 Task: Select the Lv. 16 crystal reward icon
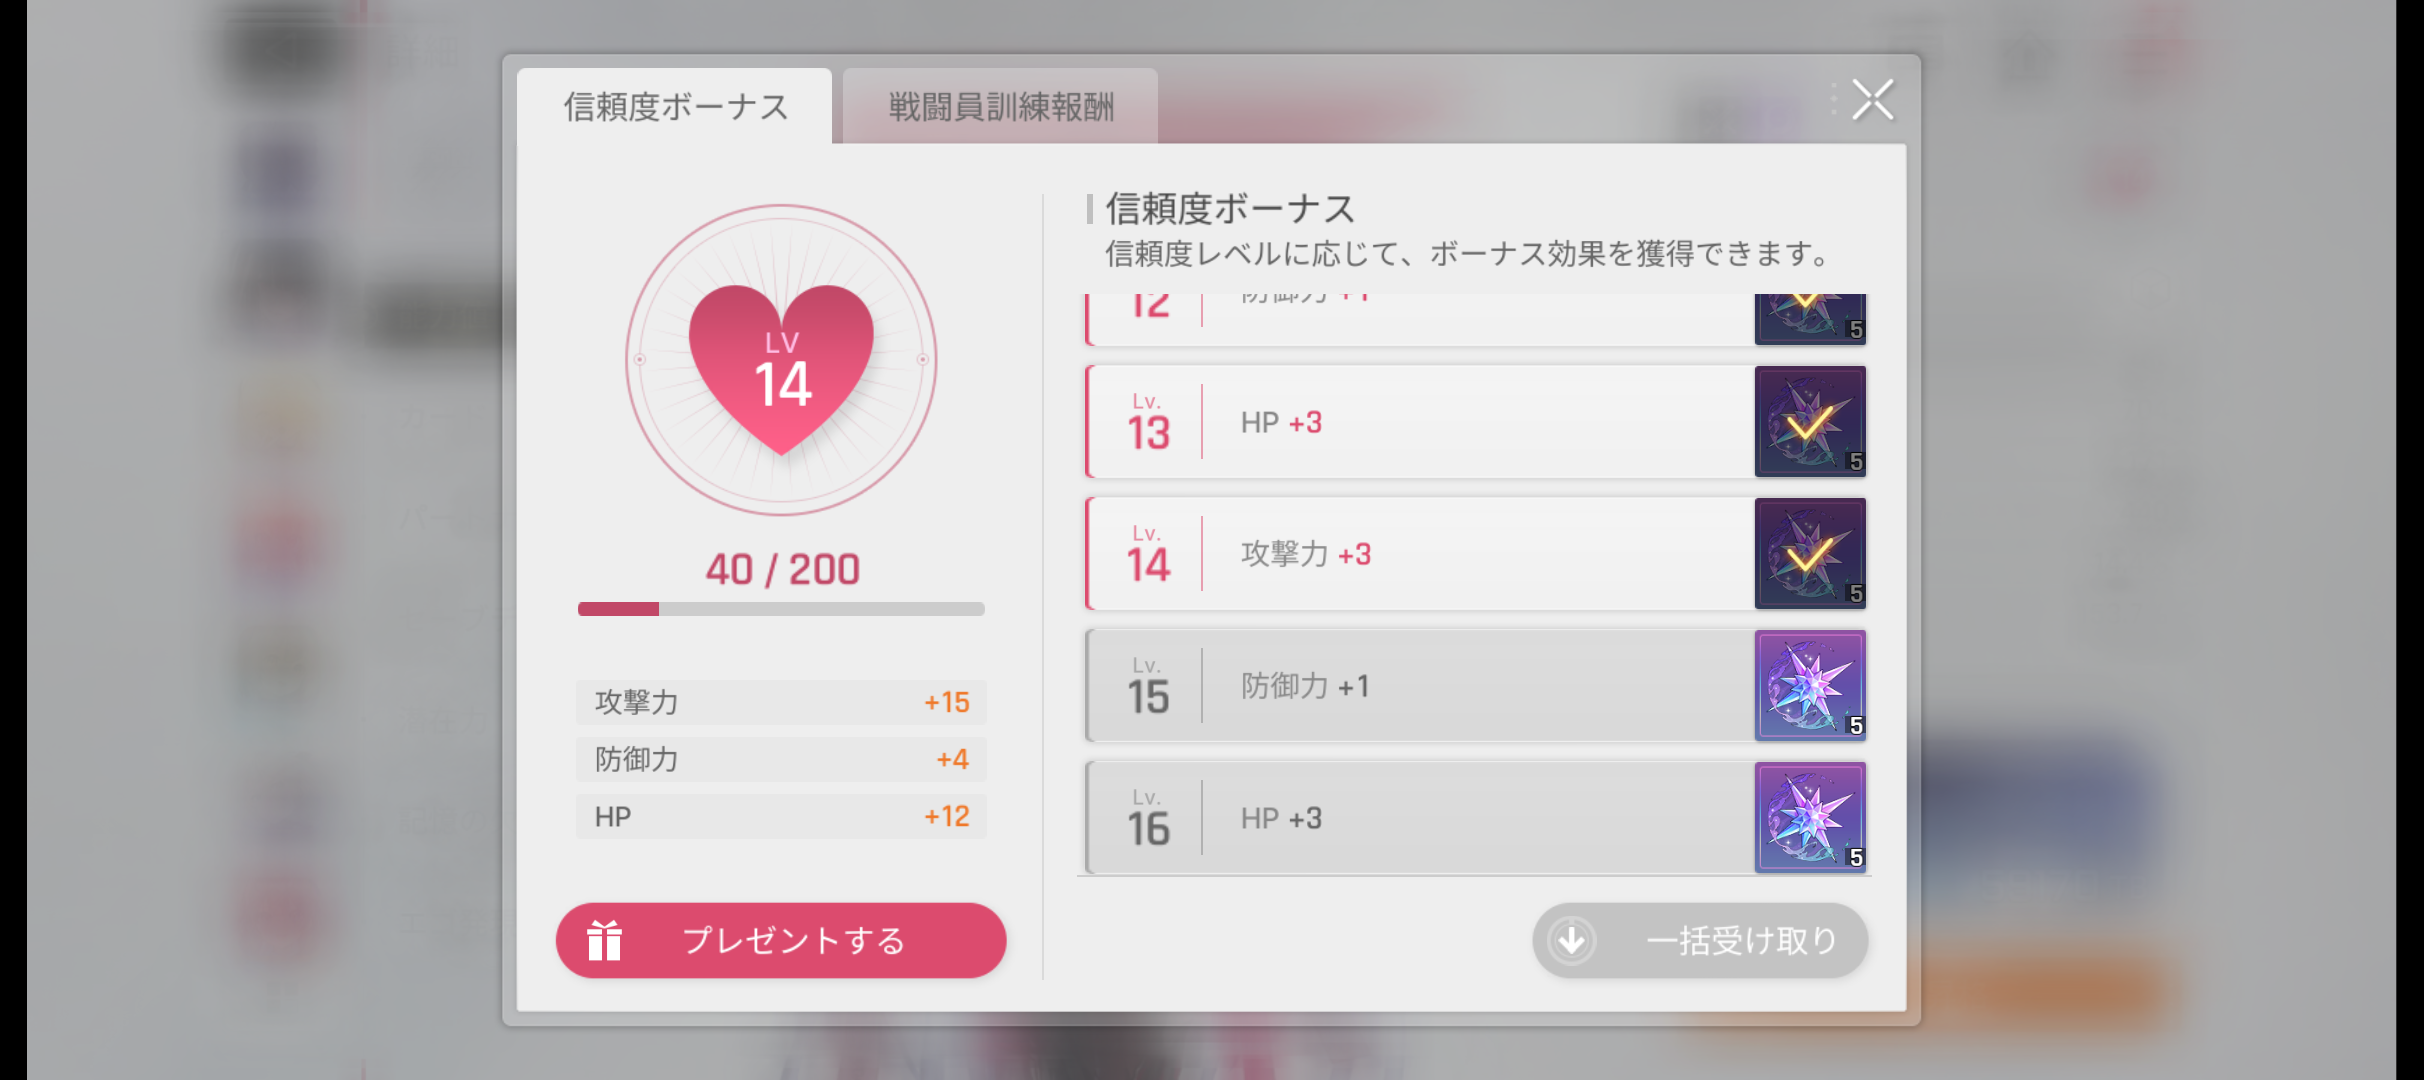pyautogui.click(x=1810, y=817)
